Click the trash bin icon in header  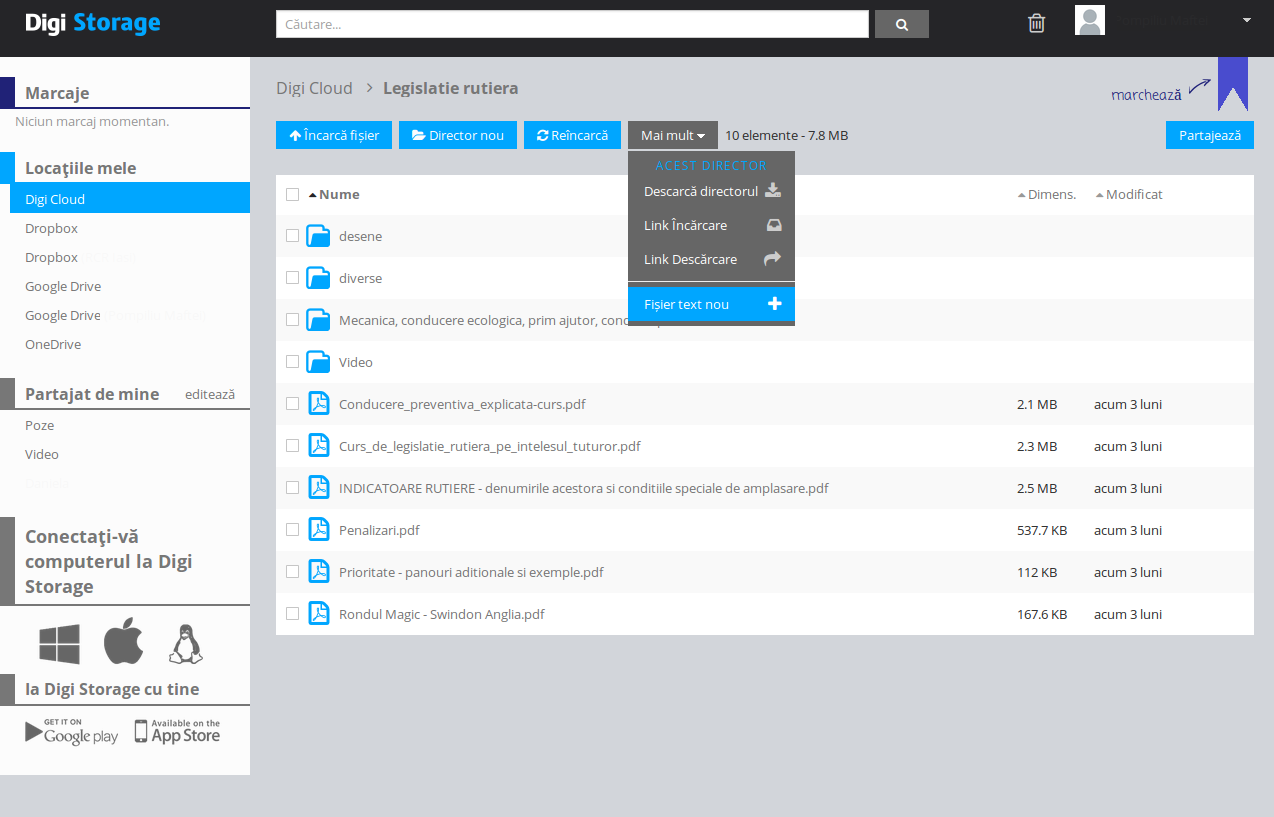[x=1037, y=23]
